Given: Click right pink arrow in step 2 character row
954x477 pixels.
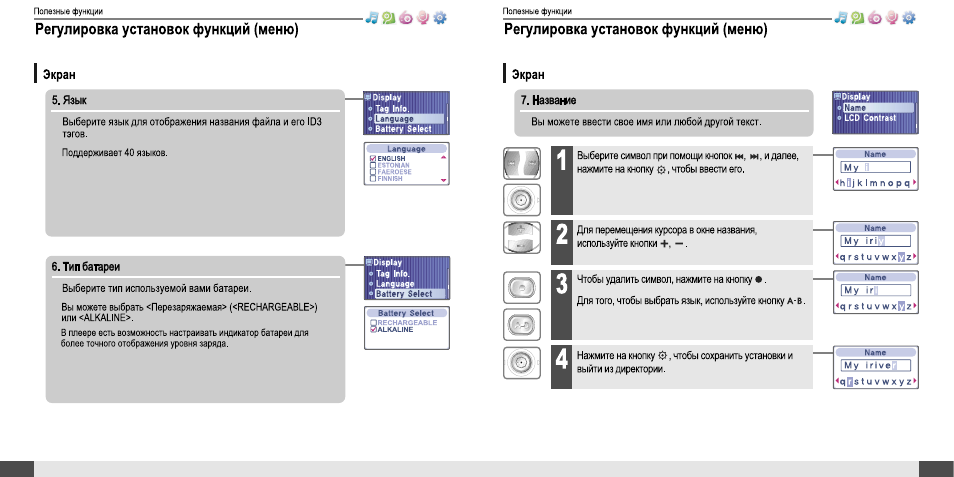Looking at the screenshot, I should (x=914, y=257).
